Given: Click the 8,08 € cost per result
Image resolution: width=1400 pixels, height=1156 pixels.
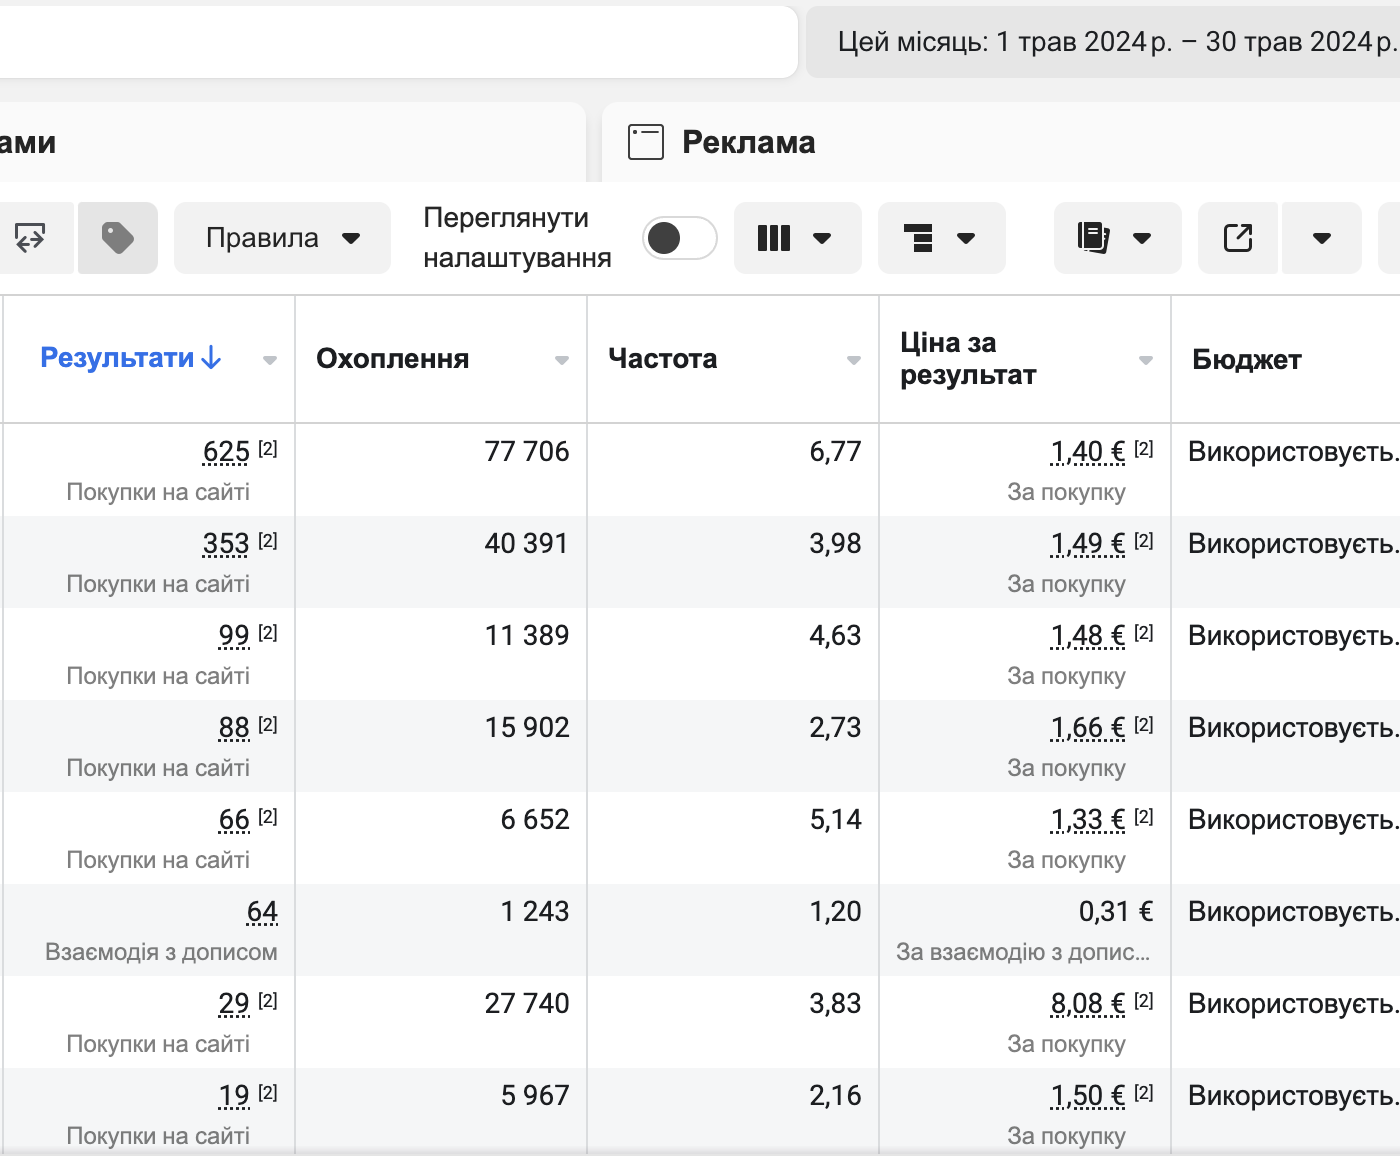Looking at the screenshot, I should coord(1088,1004).
